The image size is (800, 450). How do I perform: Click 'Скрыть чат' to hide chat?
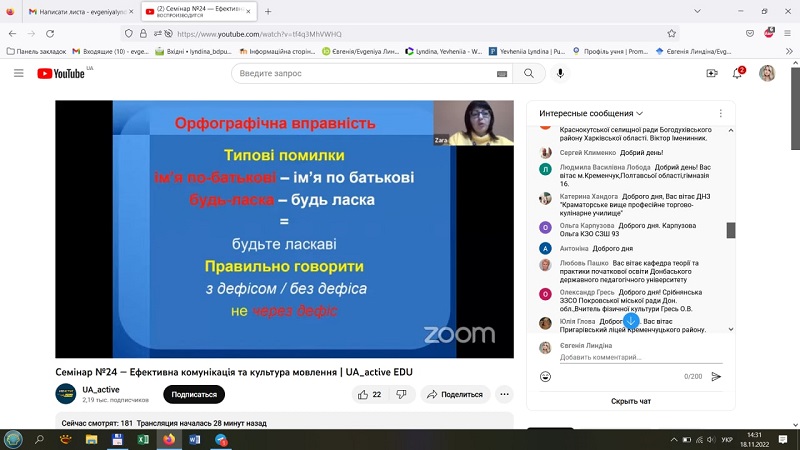[631, 401]
